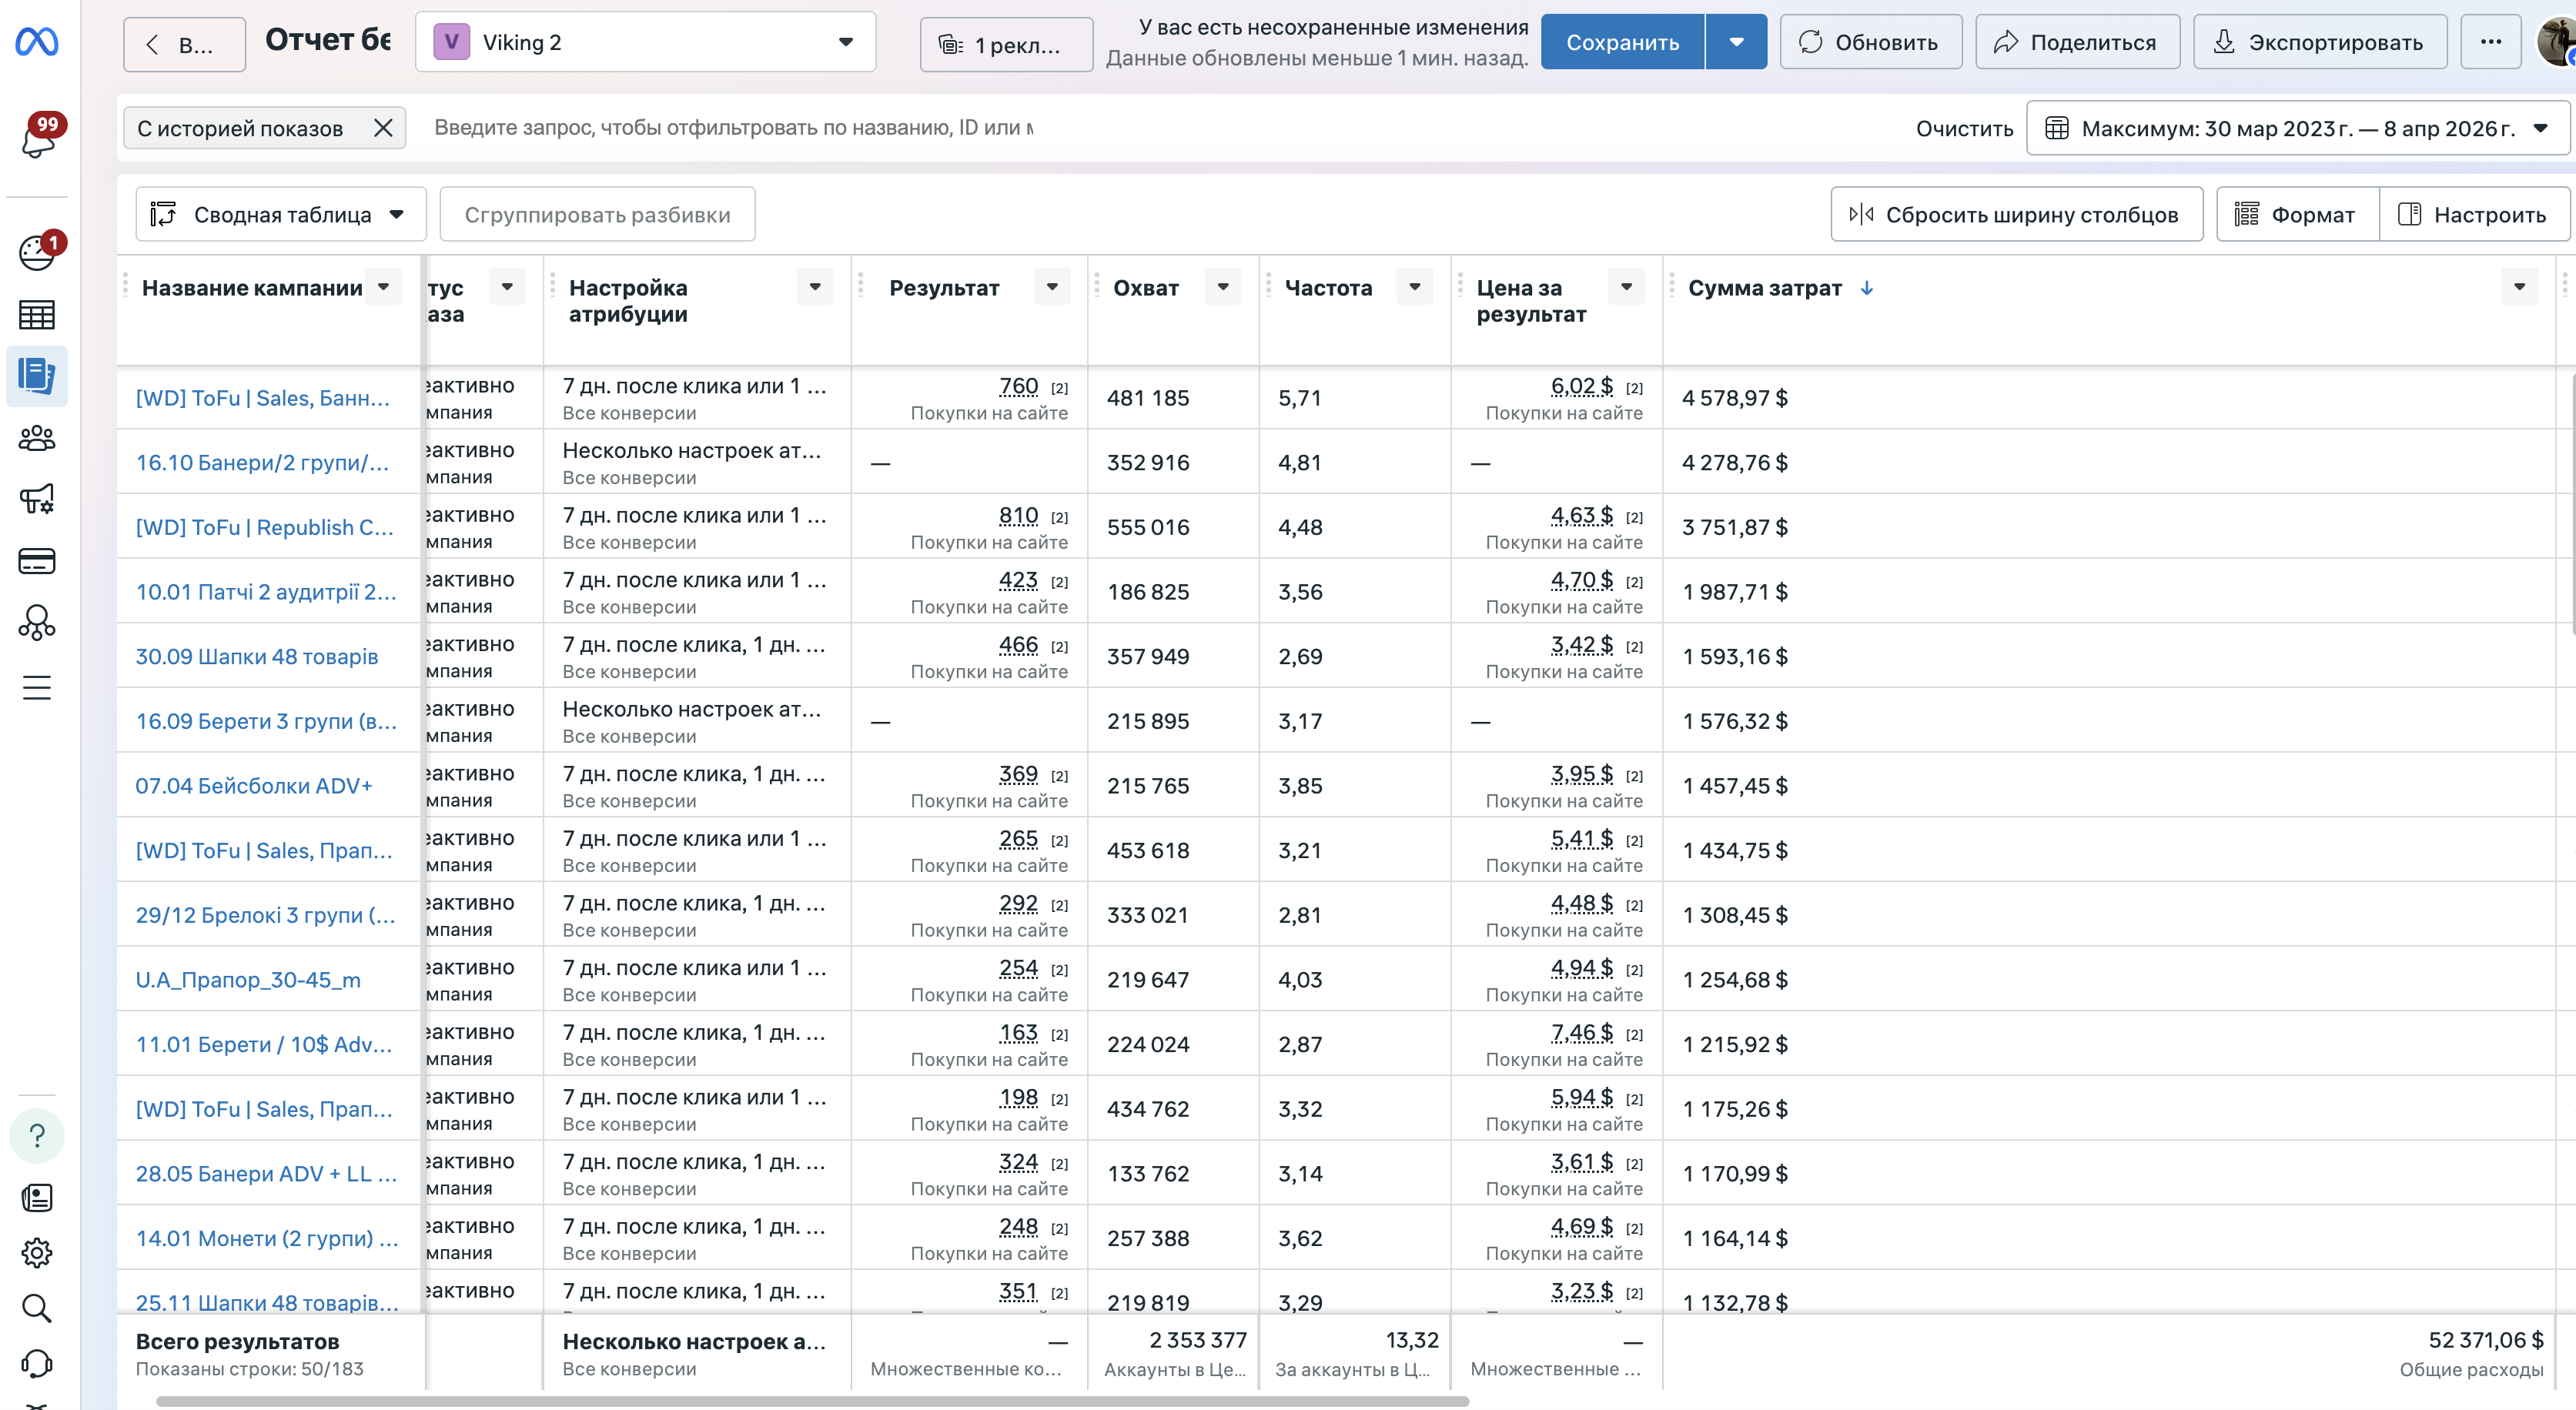Remove the 'С историей показов' filter
2576x1410 pixels.
pos(383,128)
